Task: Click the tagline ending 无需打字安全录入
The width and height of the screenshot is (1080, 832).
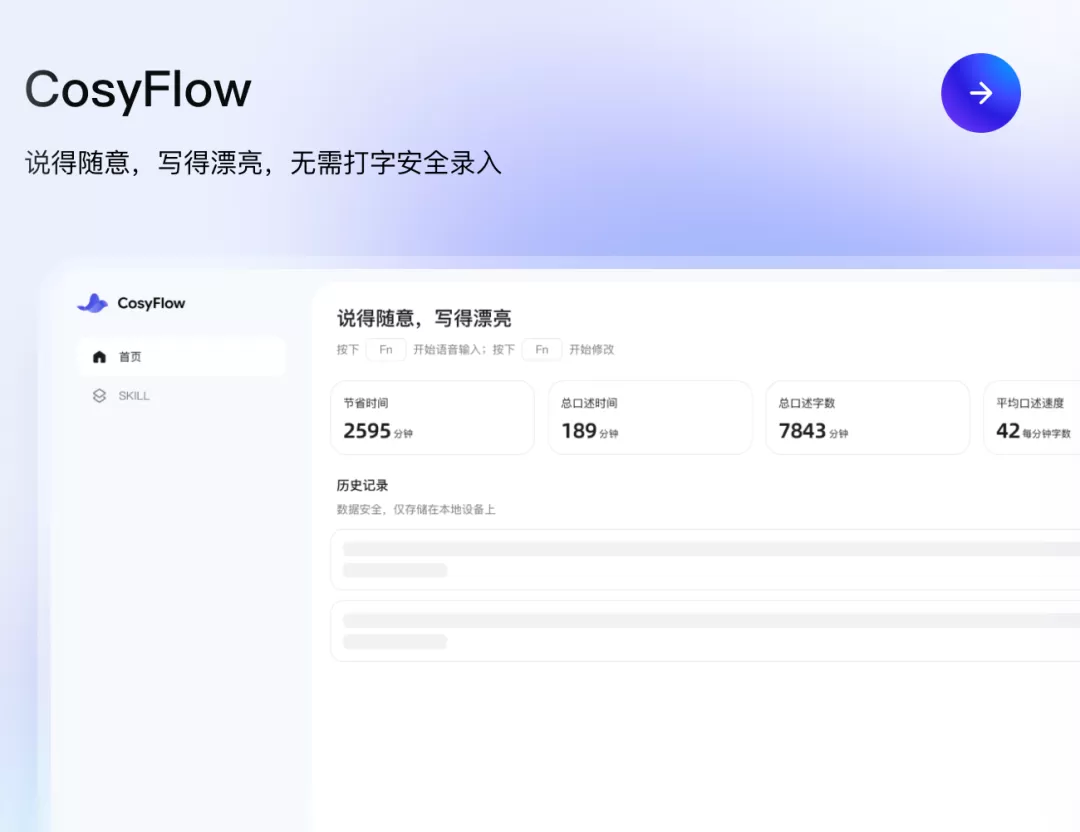Action: coord(264,163)
